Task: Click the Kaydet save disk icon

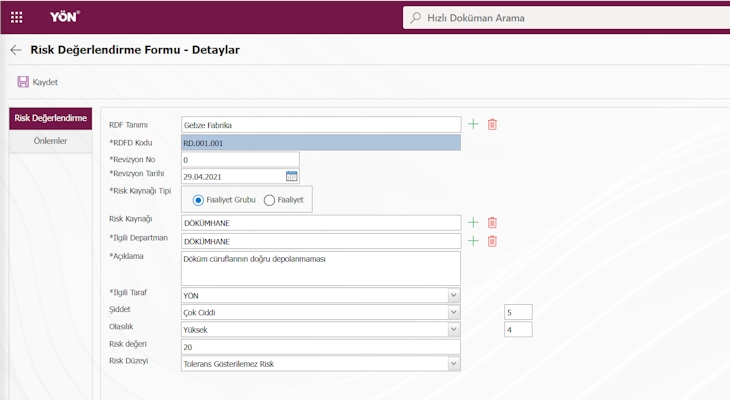Action: pyautogui.click(x=23, y=82)
